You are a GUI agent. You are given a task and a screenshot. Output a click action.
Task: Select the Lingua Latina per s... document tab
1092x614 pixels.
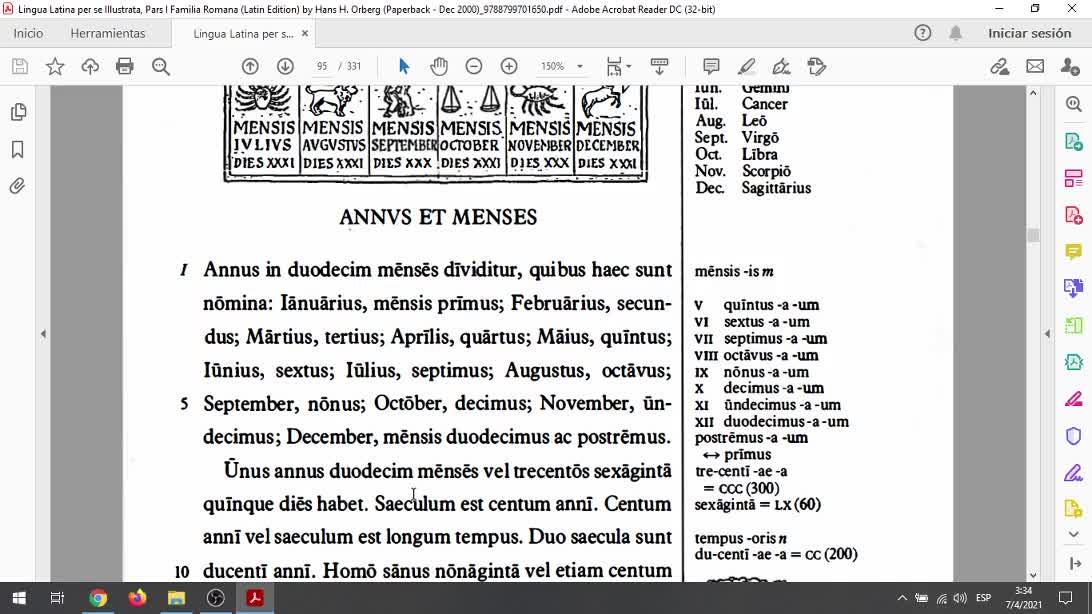[243, 33]
